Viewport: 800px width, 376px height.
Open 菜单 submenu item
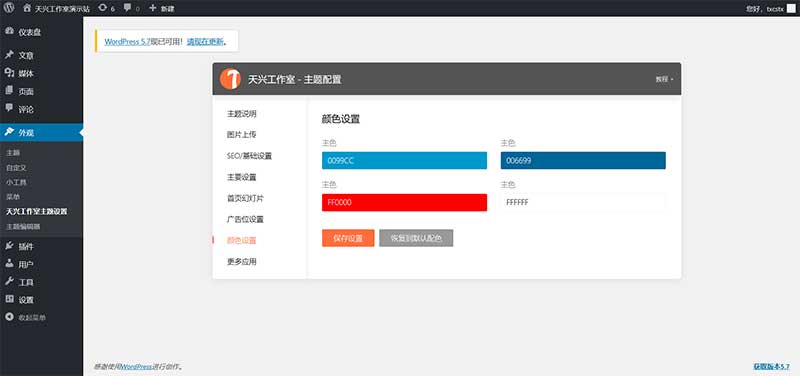pyautogui.click(x=14, y=197)
